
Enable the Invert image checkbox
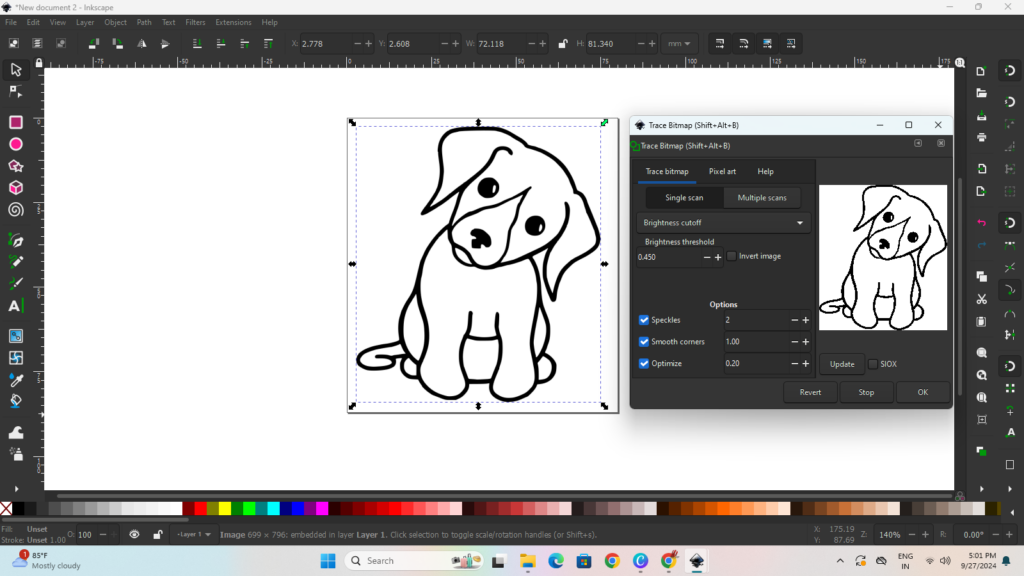[732, 257]
